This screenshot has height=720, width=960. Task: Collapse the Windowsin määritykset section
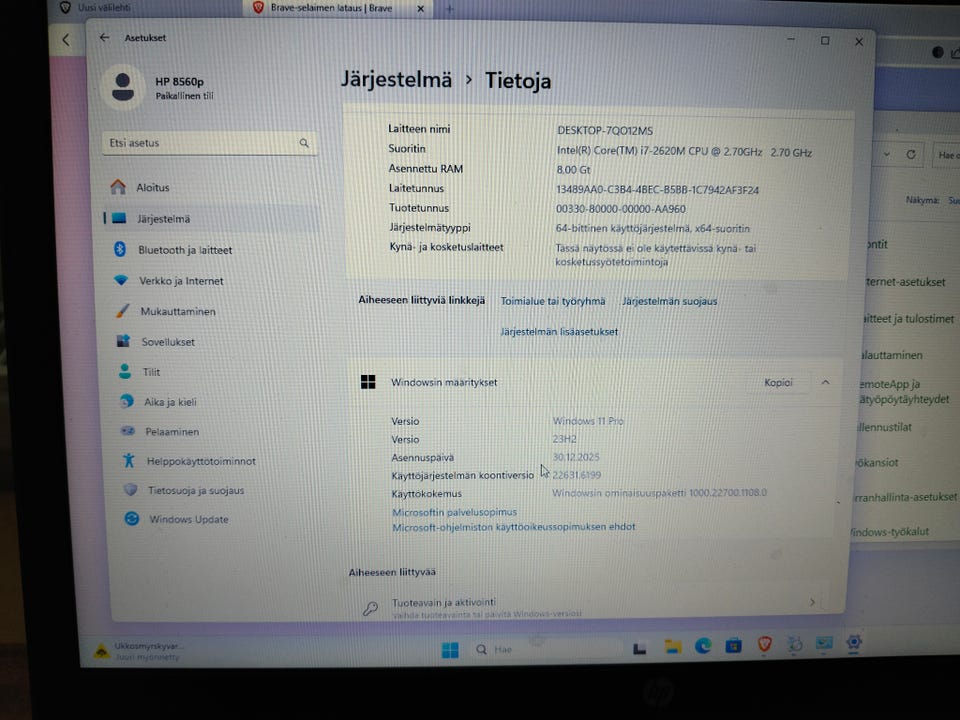point(825,382)
